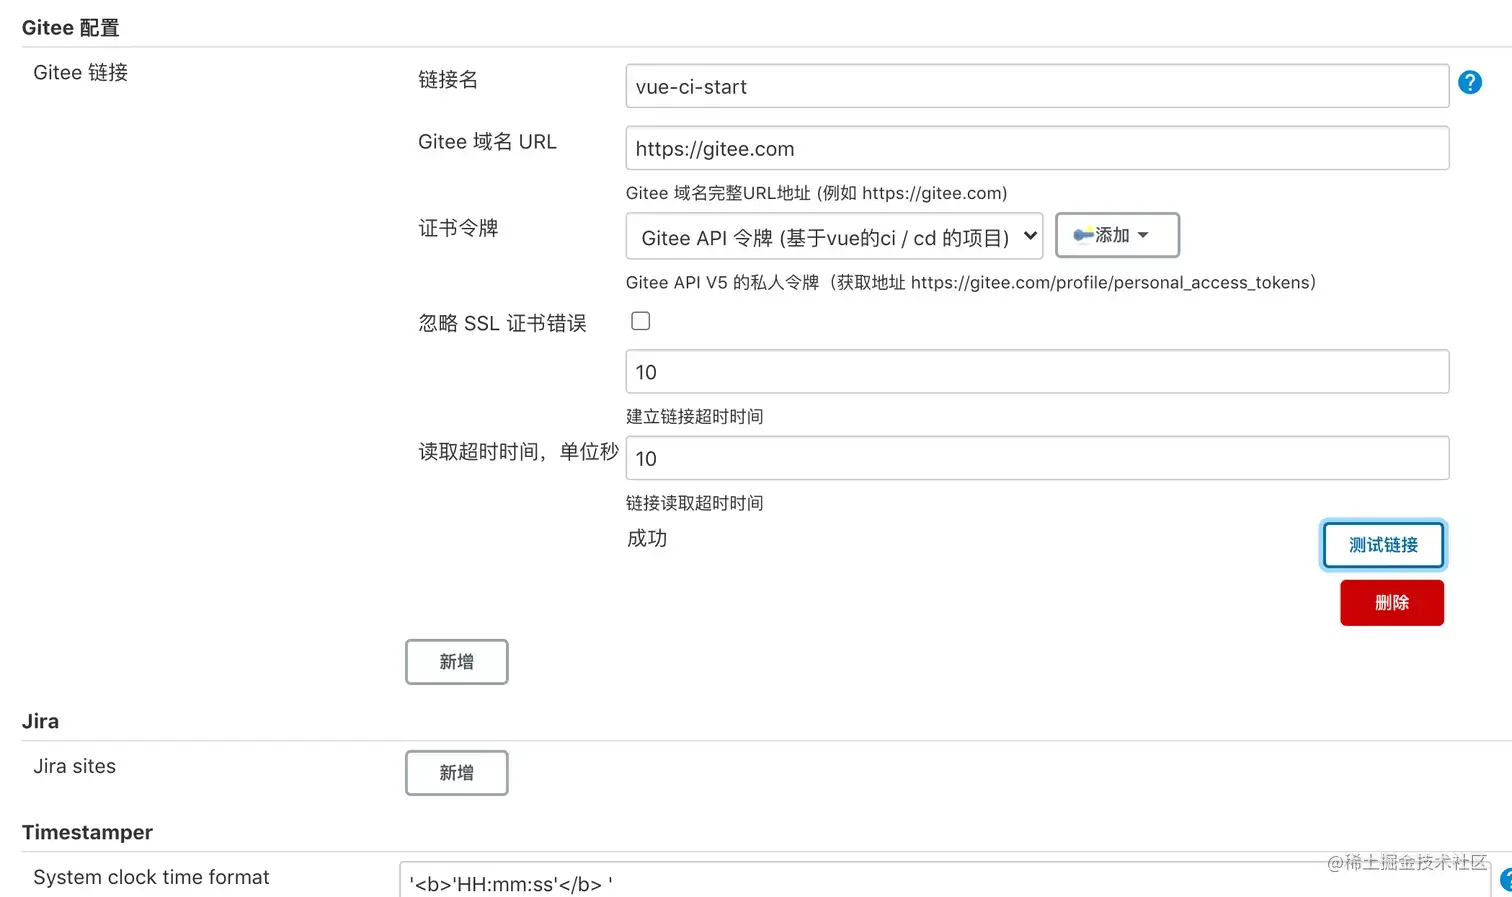Open the help icon beside 链接名 field
The image size is (1512, 897).
coord(1469,82)
